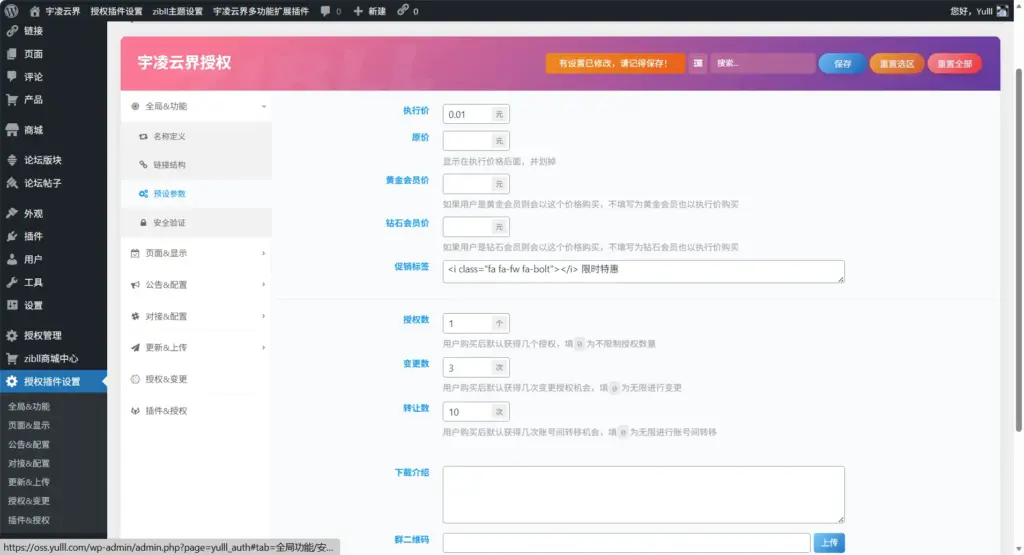Go to 公告&配置 in WordPress sidebar submenu

[x=29, y=444]
